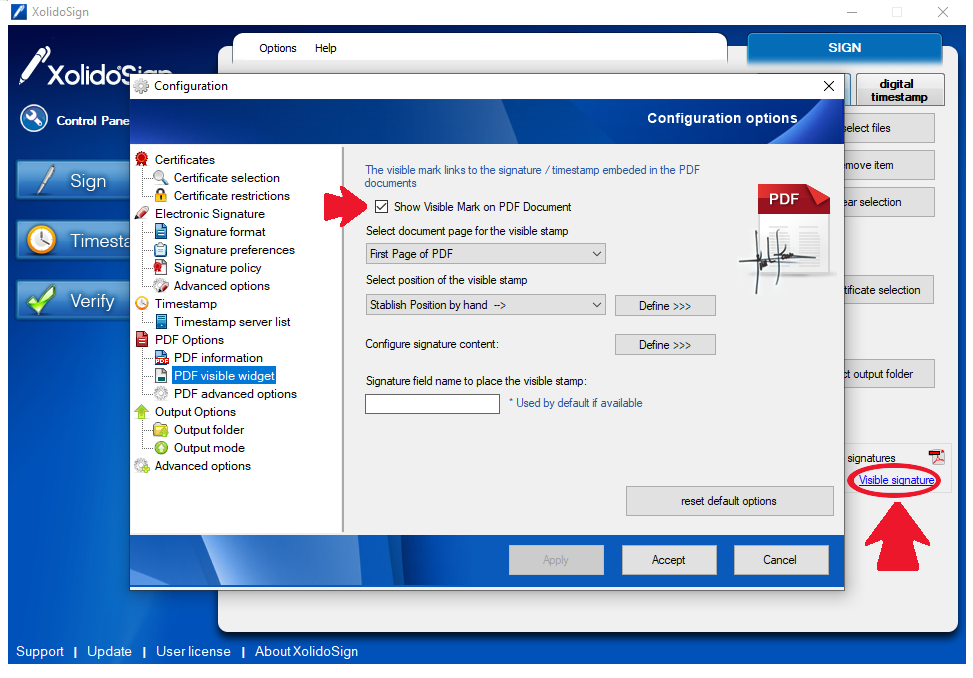Click the Cancel button

pyautogui.click(x=781, y=560)
